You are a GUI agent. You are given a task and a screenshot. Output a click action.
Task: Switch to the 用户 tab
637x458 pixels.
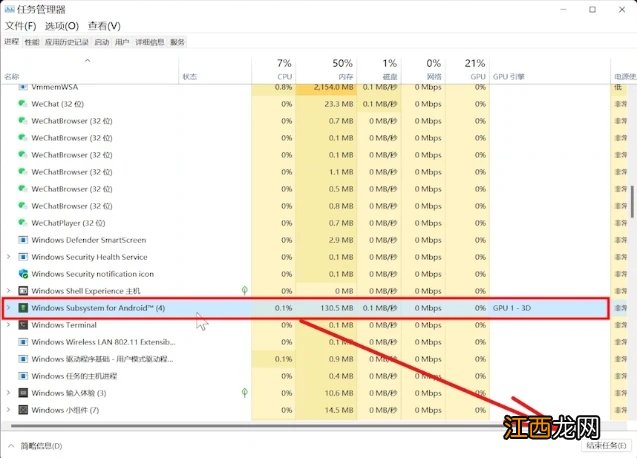[122, 42]
